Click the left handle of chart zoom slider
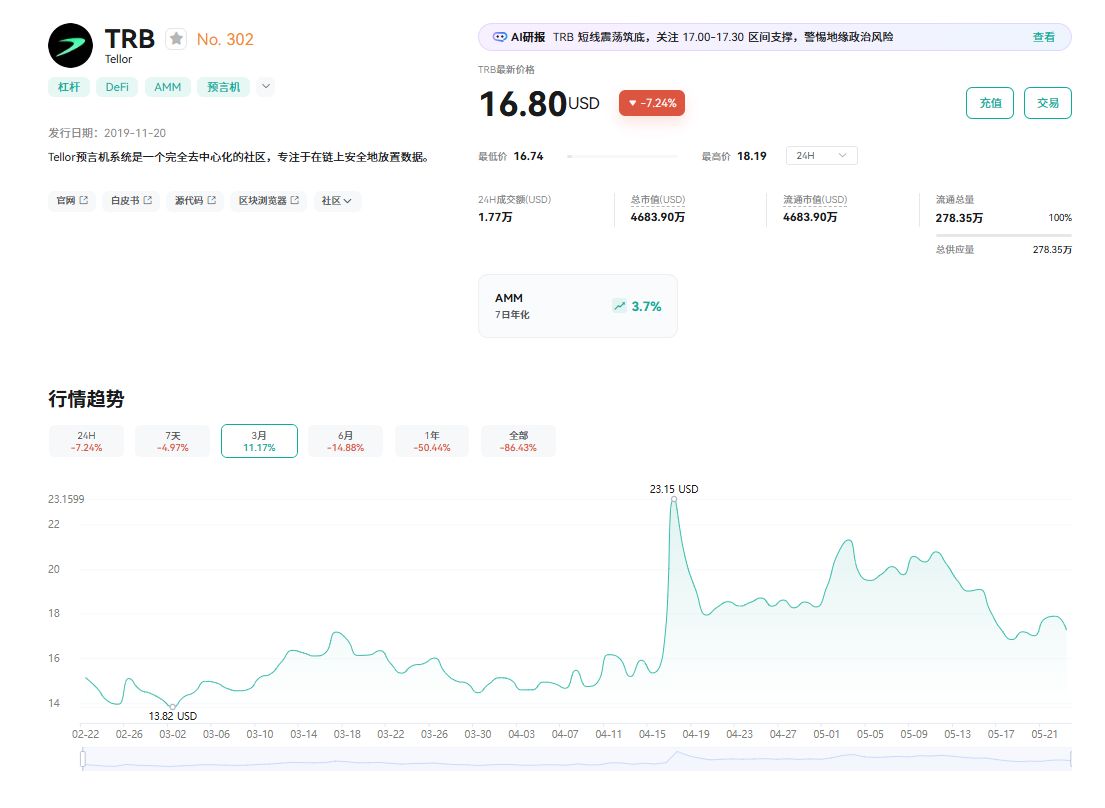1105x808 pixels. 83,759
